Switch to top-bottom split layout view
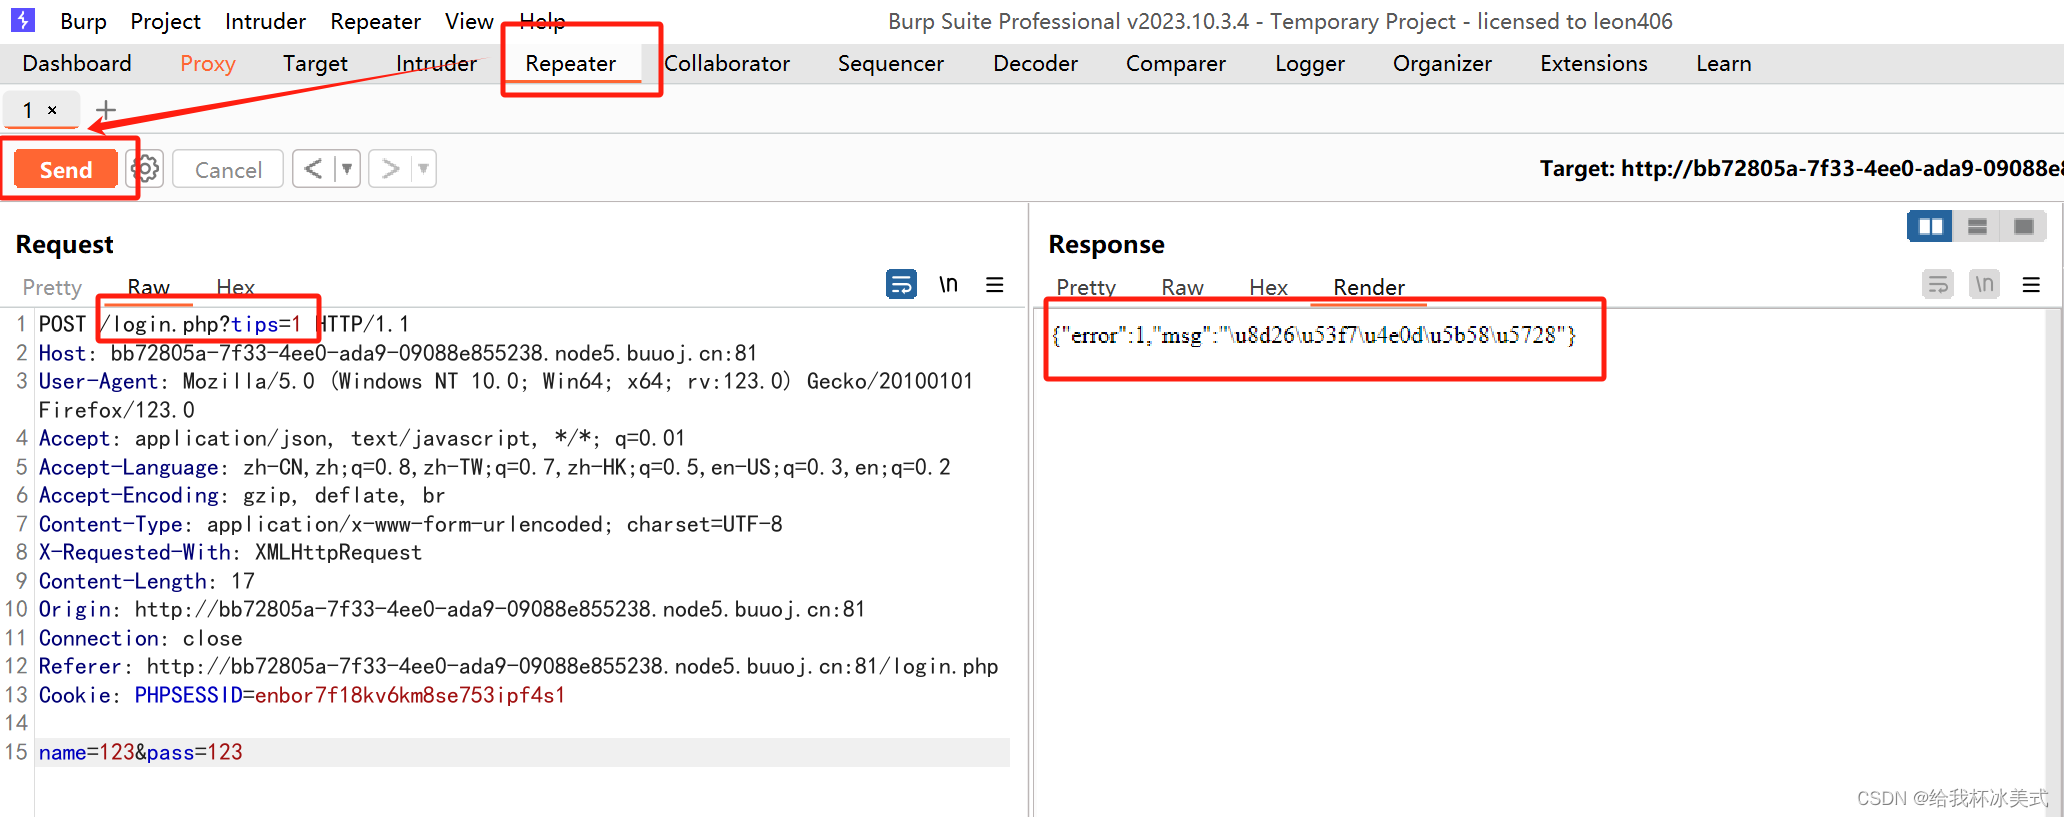 [x=1977, y=227]
